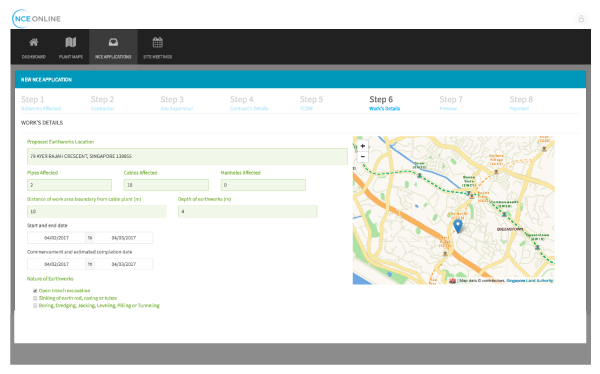Check Sinking of earth rod option

(35, 298)
